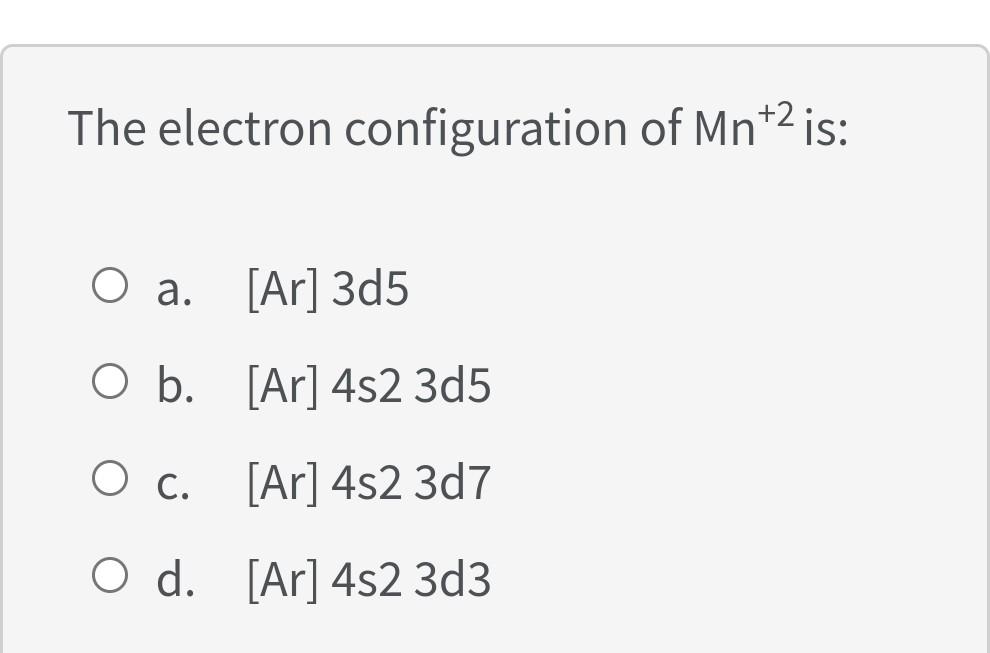Click the option letter c label
The height and width of the screenshot is (653, 990).
click(x=172, y=482)
